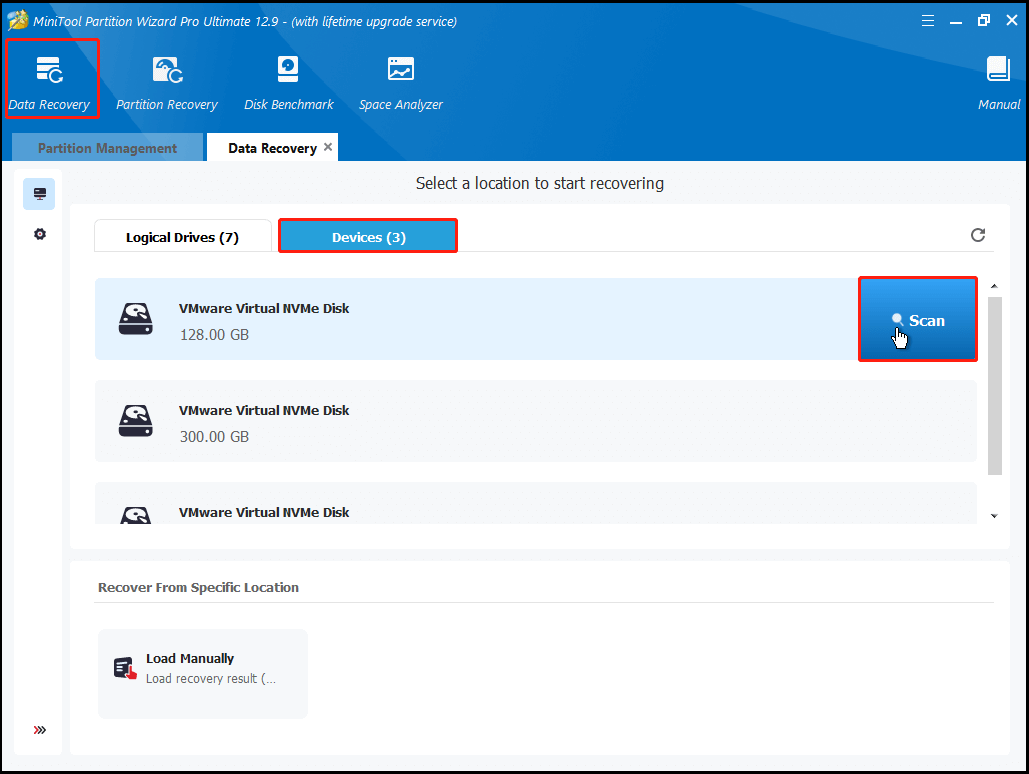Select the 300 GB VMware Virtual NVMe Disk
Viewport: 1029px width, 774px height.
pos(400,422)
